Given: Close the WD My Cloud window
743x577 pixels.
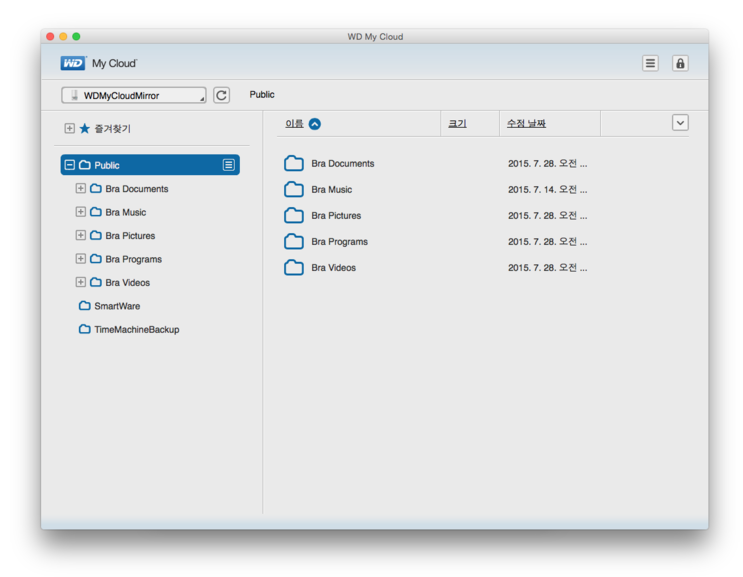Looking at the screenshot, I should coord(50,36).
